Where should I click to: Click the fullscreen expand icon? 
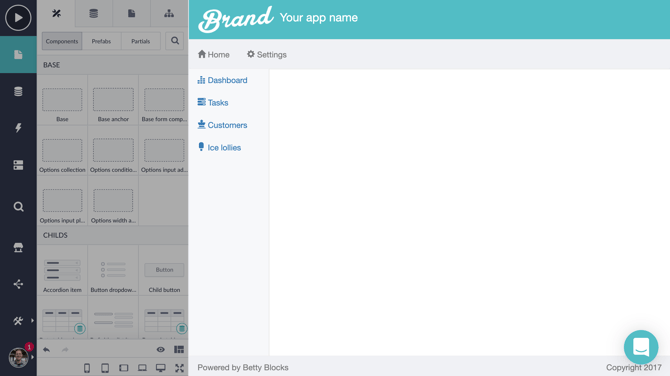click(179, 368)
